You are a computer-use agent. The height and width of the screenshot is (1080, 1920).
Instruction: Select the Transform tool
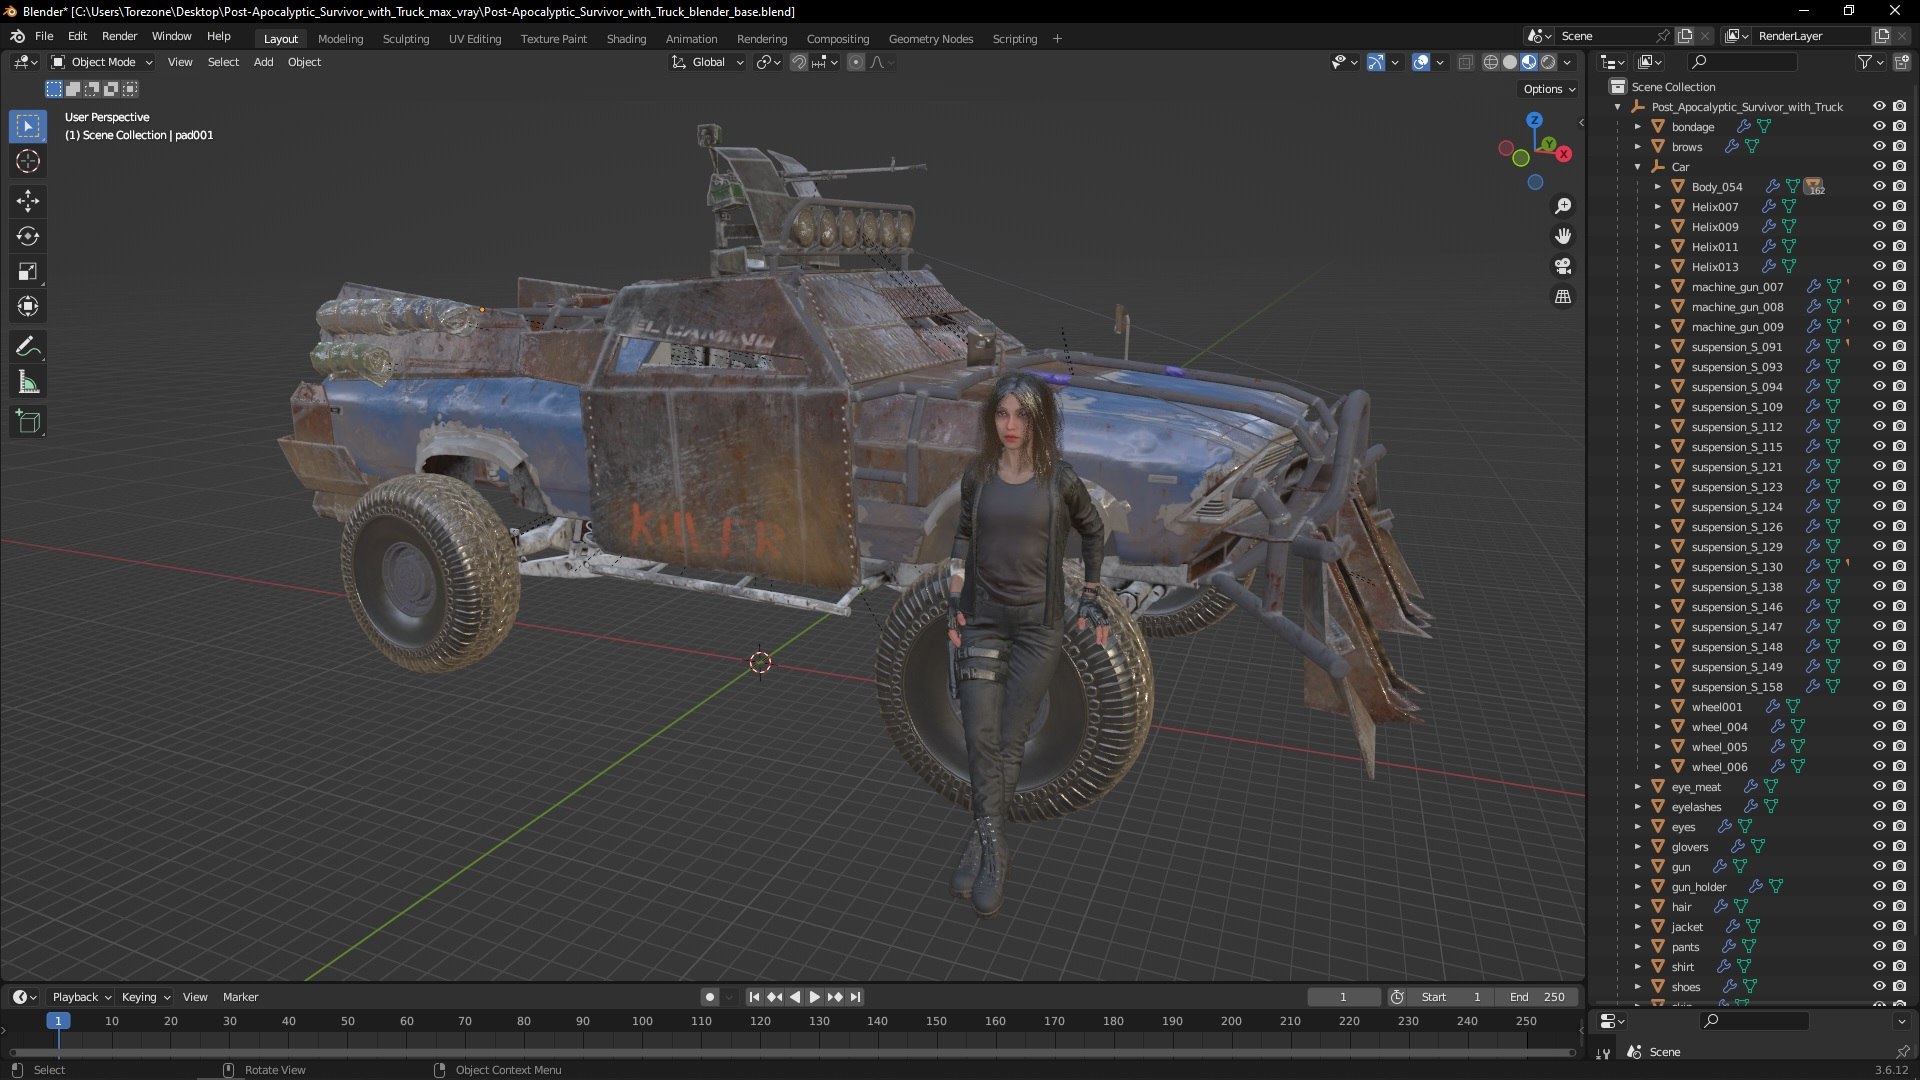click(x=28, y=306)
